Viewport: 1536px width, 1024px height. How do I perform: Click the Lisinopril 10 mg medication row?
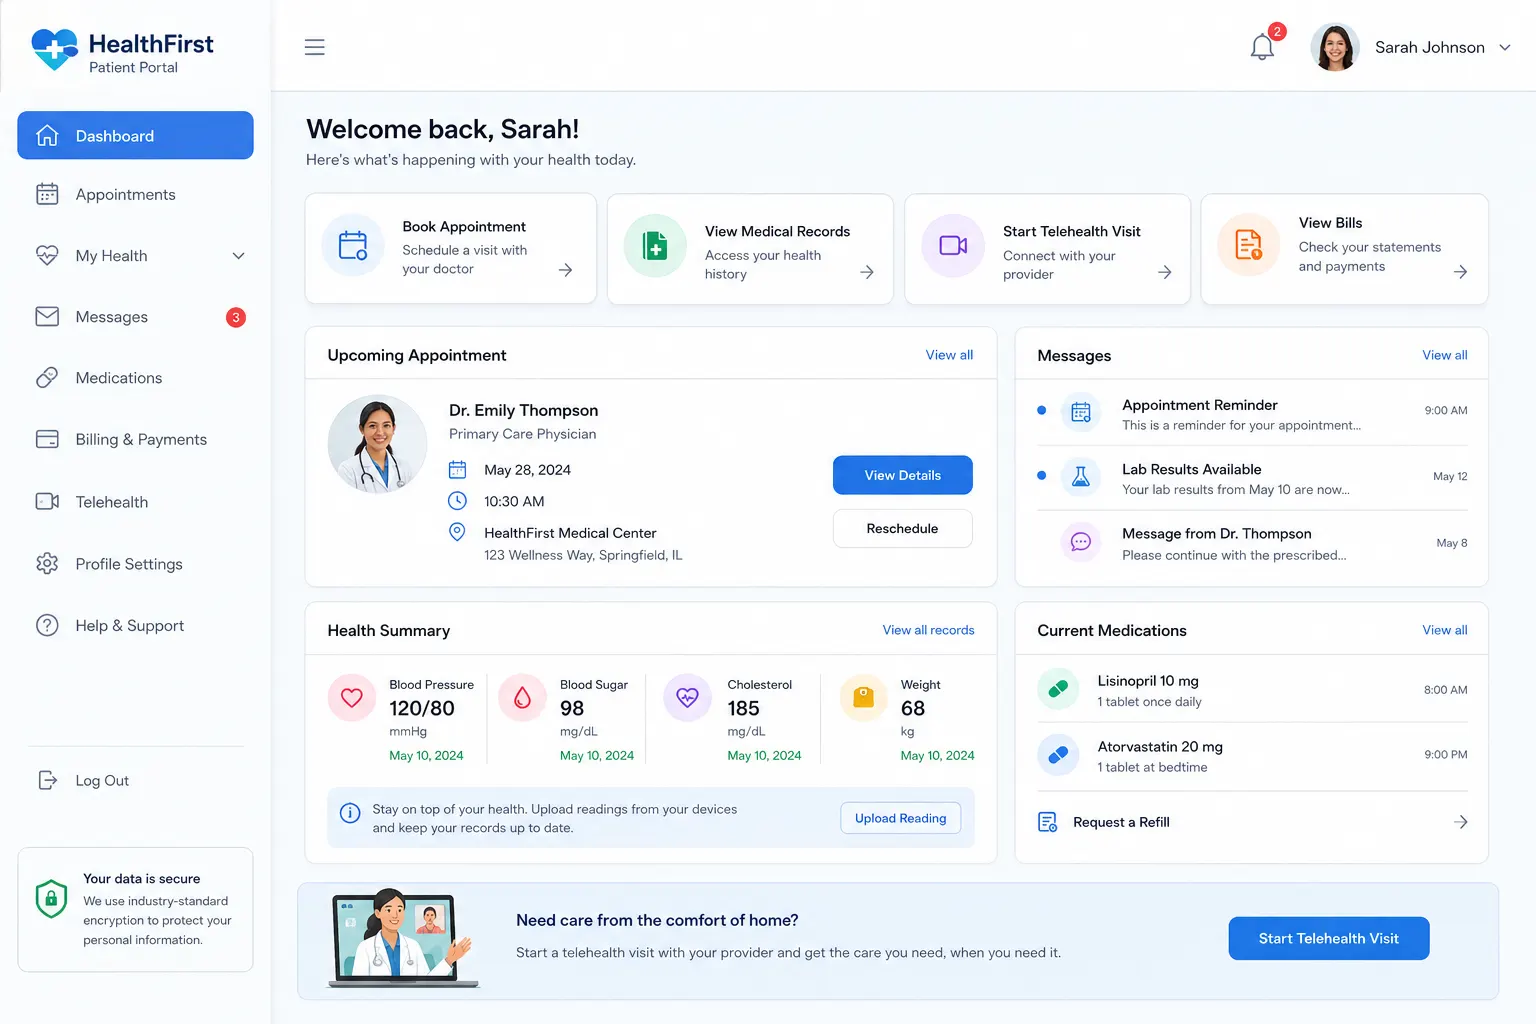click(x=1252, y=689)
